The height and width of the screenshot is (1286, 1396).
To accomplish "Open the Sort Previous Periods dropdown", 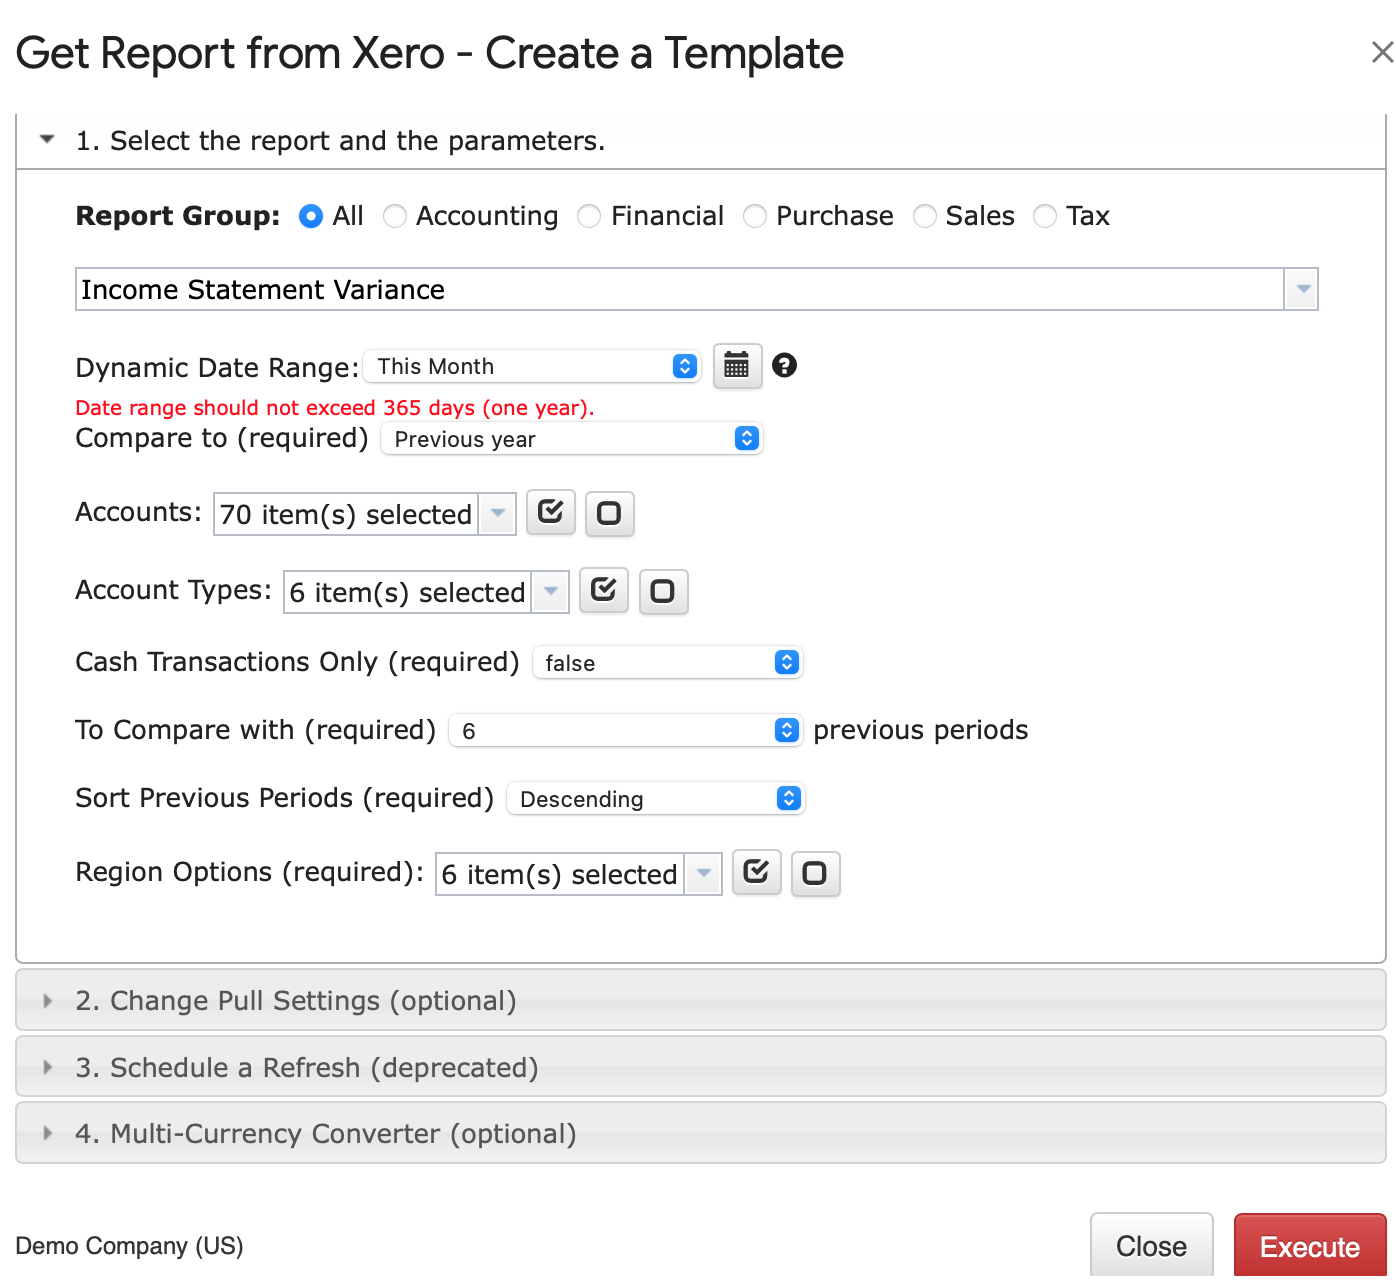I will (655, 799).
